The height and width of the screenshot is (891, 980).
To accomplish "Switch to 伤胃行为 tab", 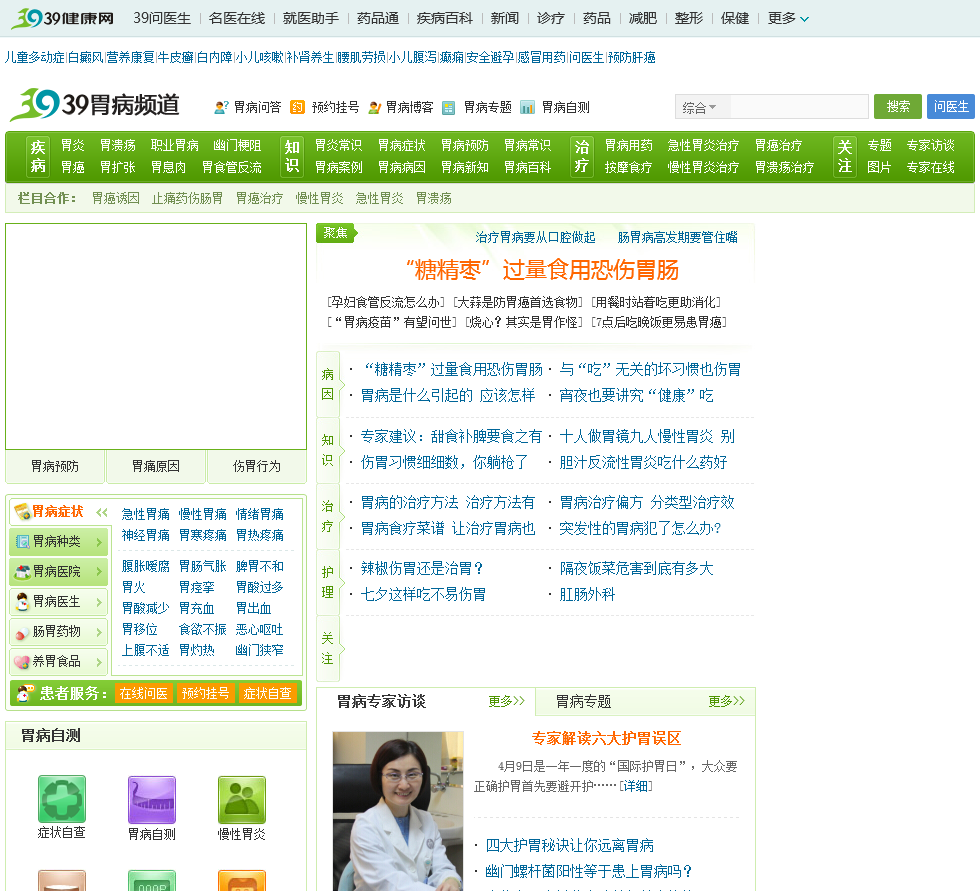I will [257, 466].
